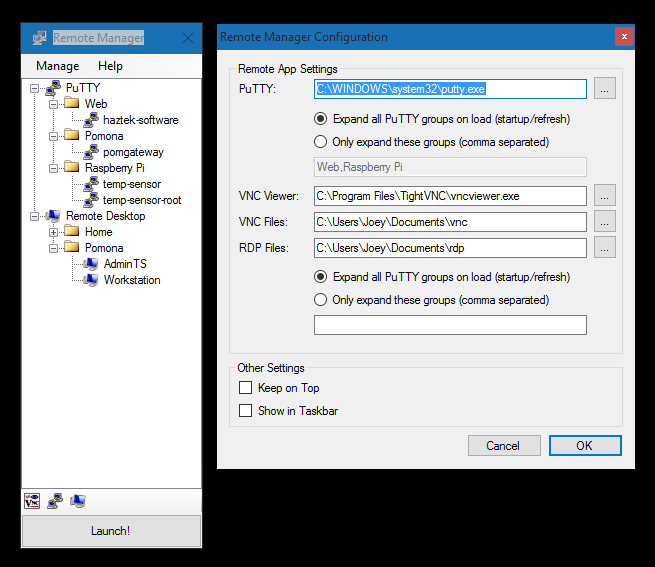Collapse the PuTTY root node
This screenshot has height=567, width=655.
tap(35, 88)
